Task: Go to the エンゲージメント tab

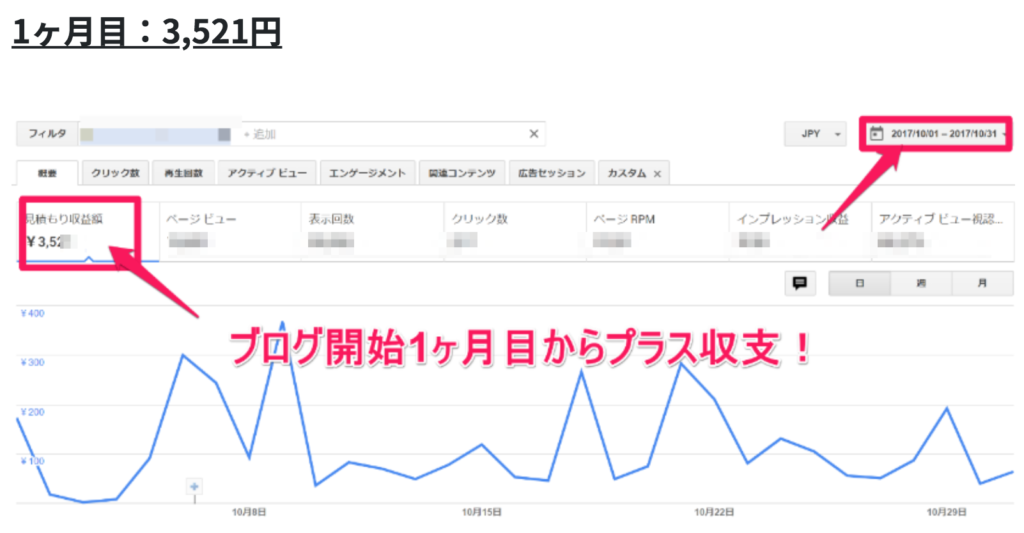Action: 367,173
